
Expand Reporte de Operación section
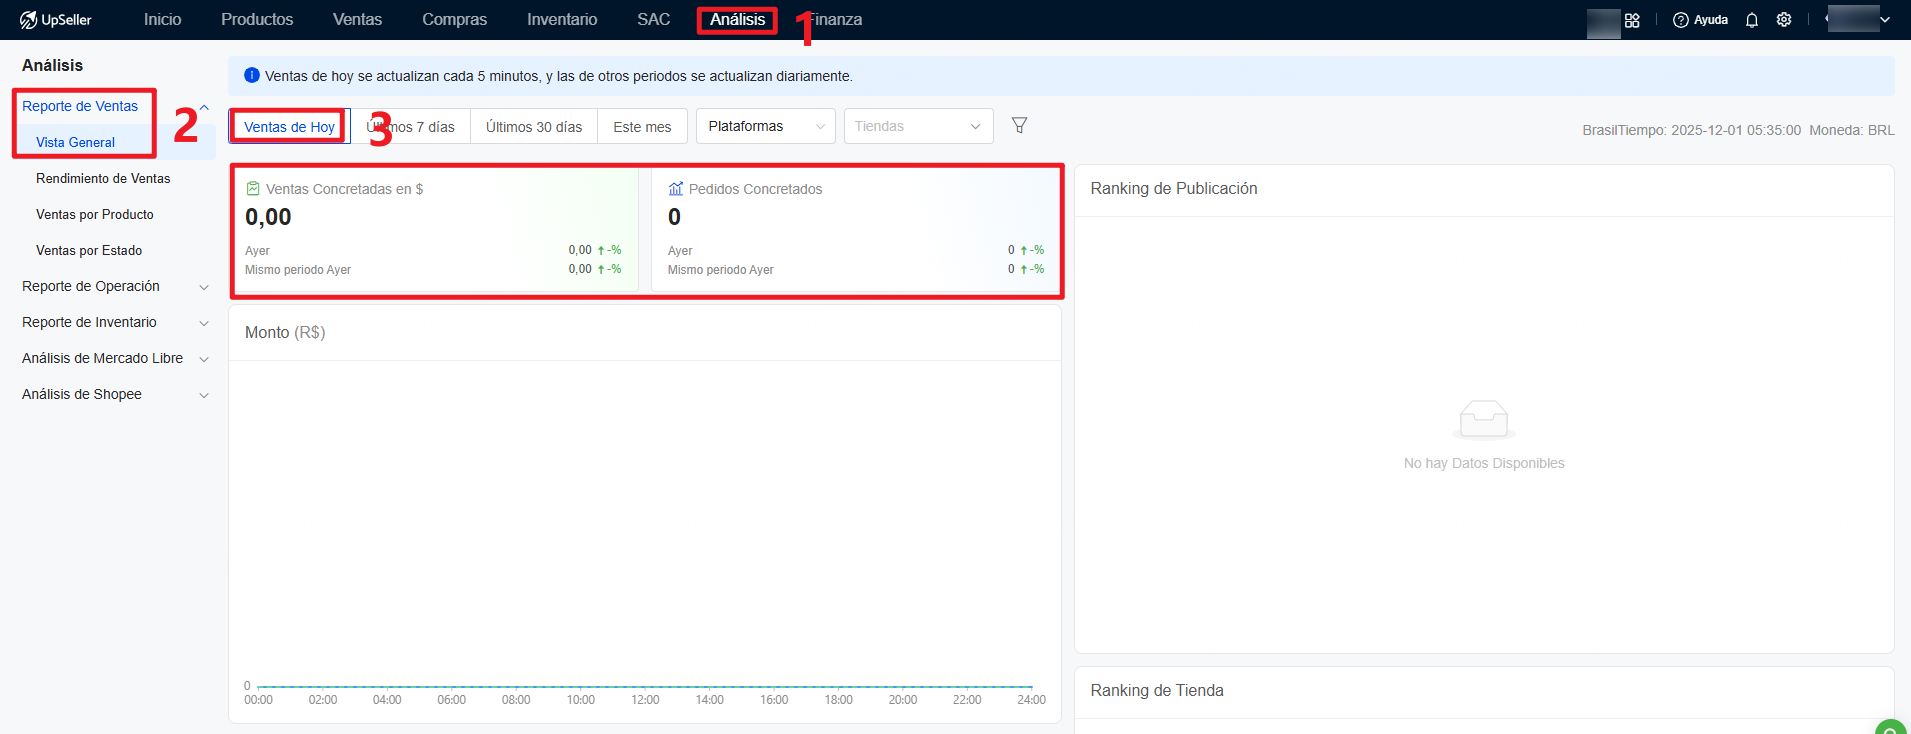point(115,286)
